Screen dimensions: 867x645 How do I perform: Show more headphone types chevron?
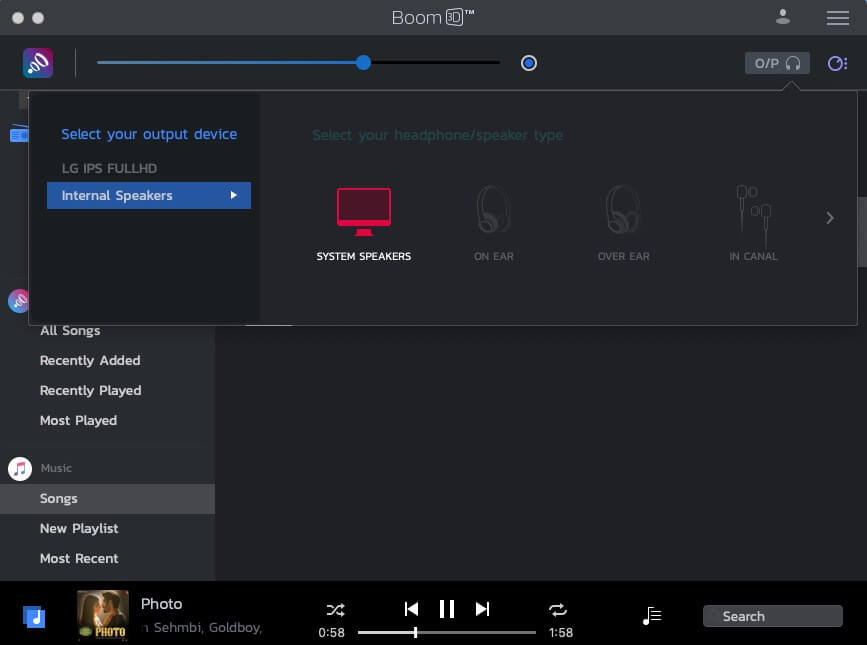(x=830, y=218)
